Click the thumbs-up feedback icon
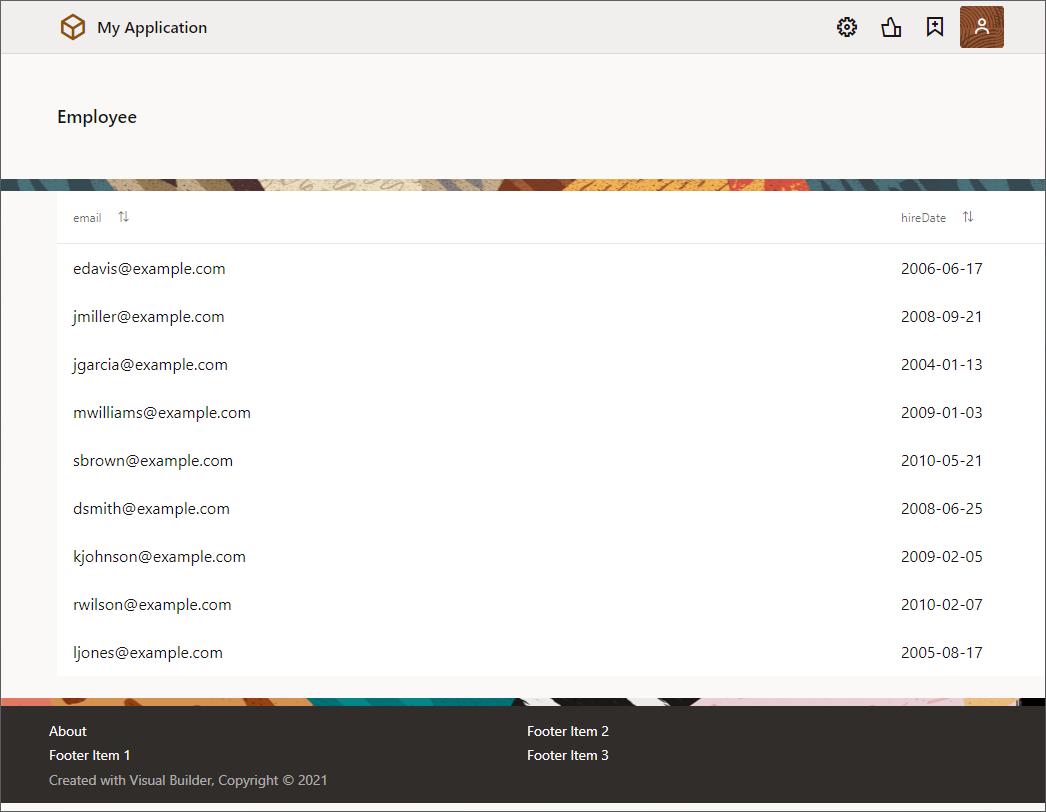 click(x=891, y=28)
